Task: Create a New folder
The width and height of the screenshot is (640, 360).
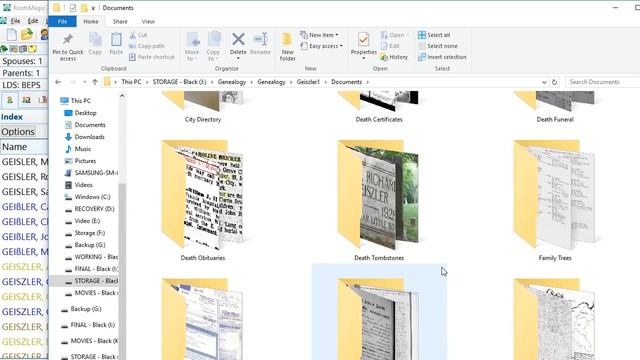Action: 287,47
